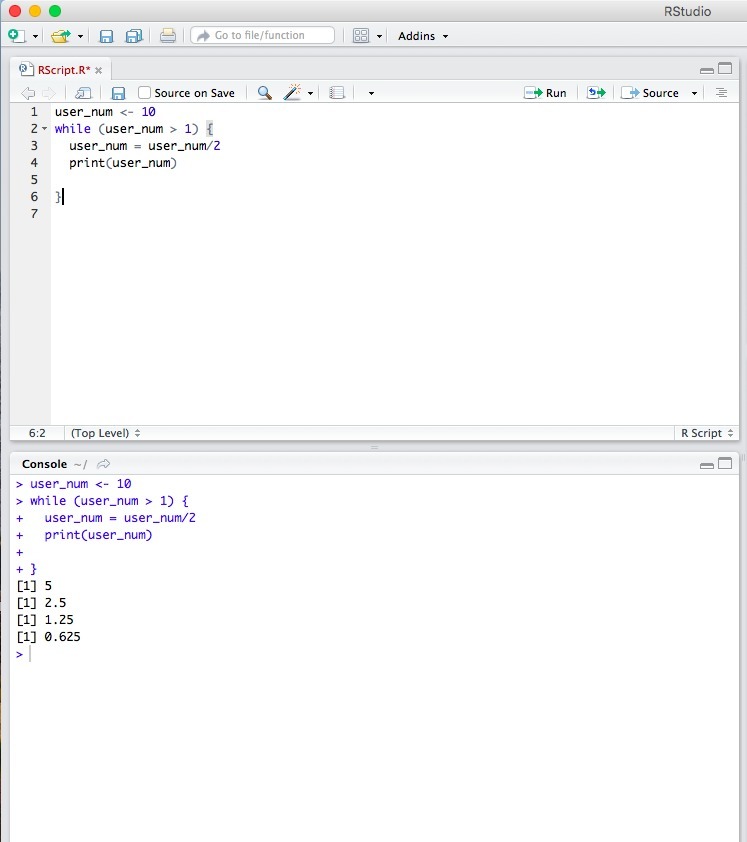747x842 pixels.
Task: Toggle the document outline button
Action: point(721,93)
